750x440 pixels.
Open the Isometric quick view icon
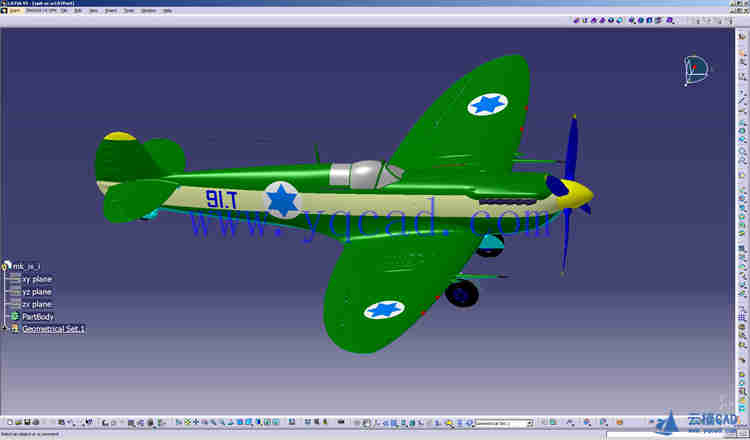[249, 423]
